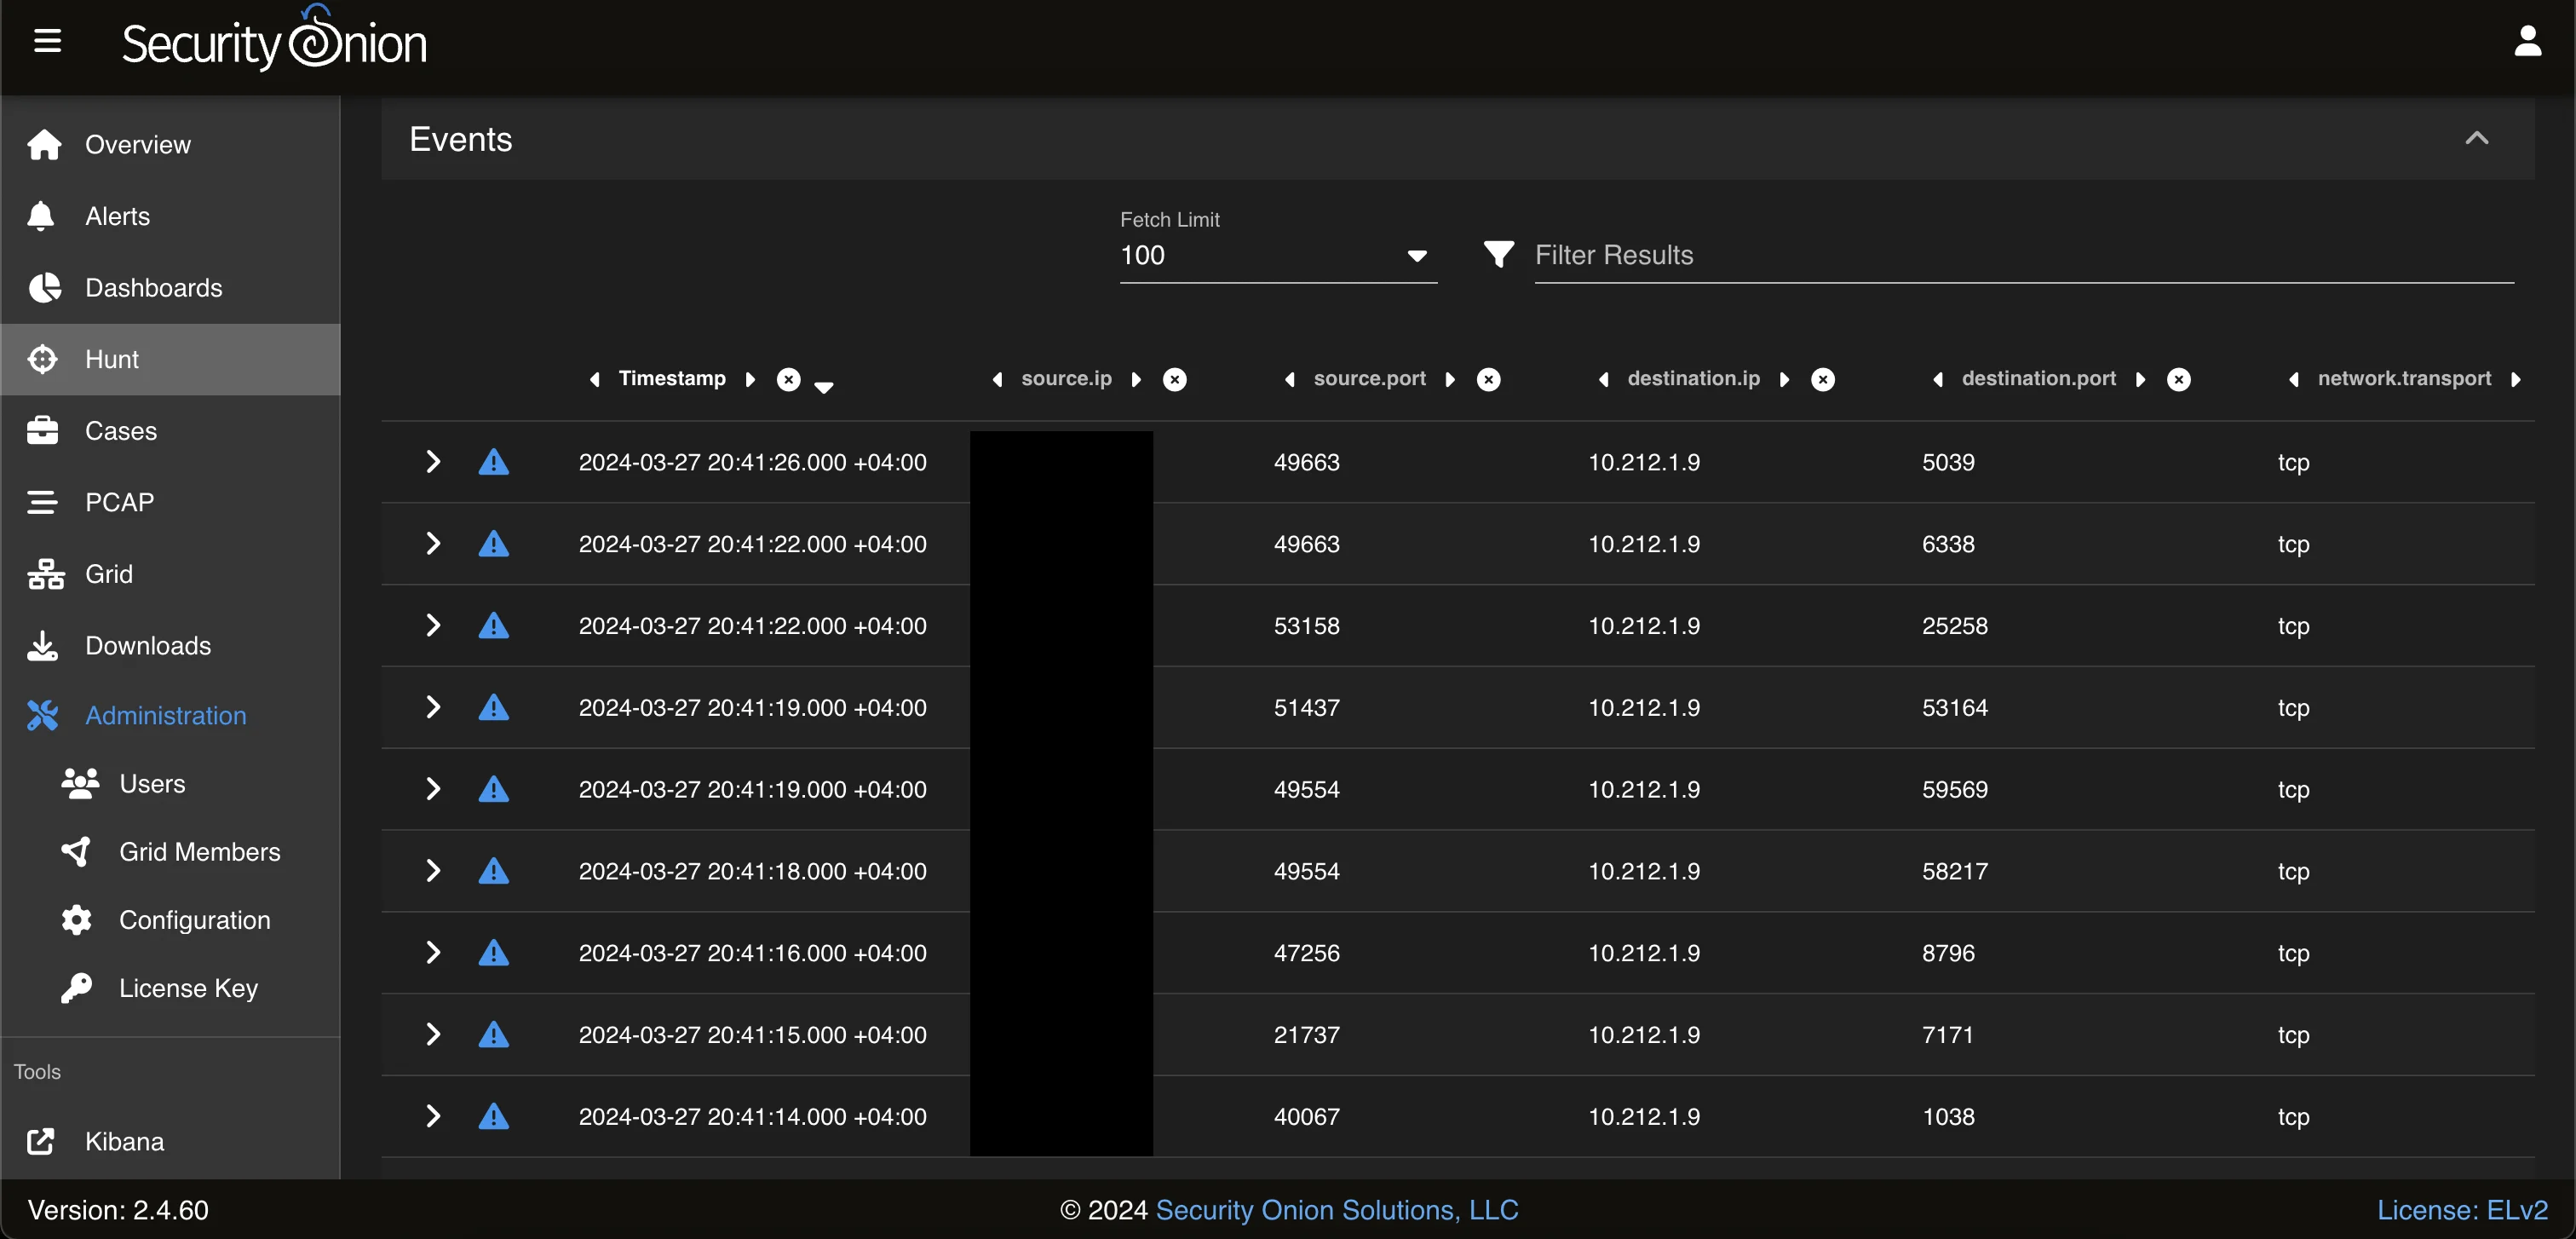Move source.ip column left
This screenshot has height=1239, width=2576.
click(x=997, y=379)
